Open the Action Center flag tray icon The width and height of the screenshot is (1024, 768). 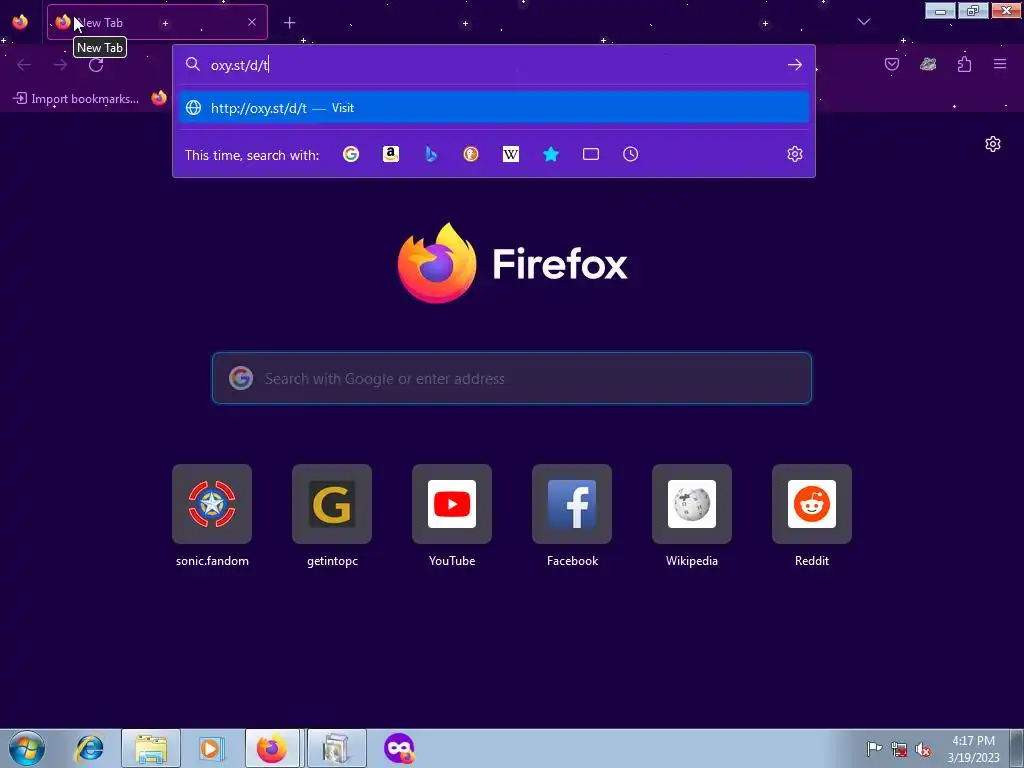(874, 749)
